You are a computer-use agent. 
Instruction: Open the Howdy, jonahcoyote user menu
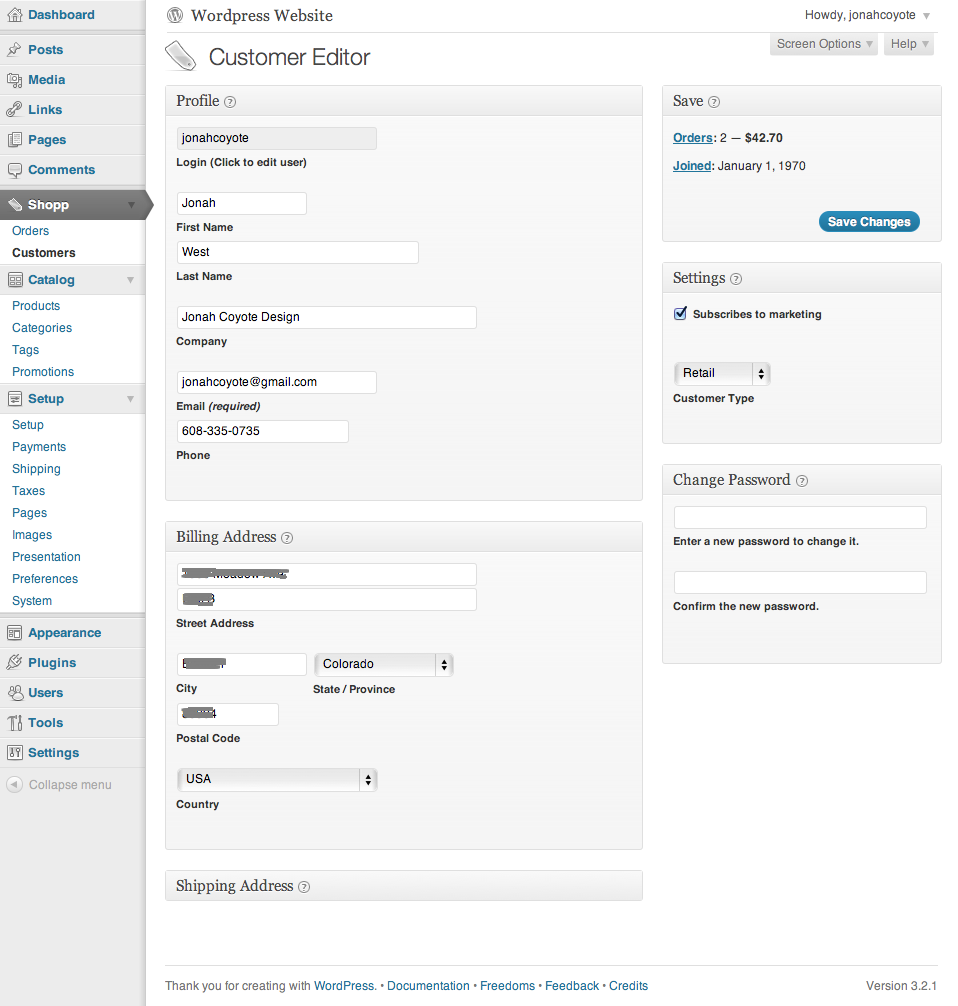tap(867, 15)
